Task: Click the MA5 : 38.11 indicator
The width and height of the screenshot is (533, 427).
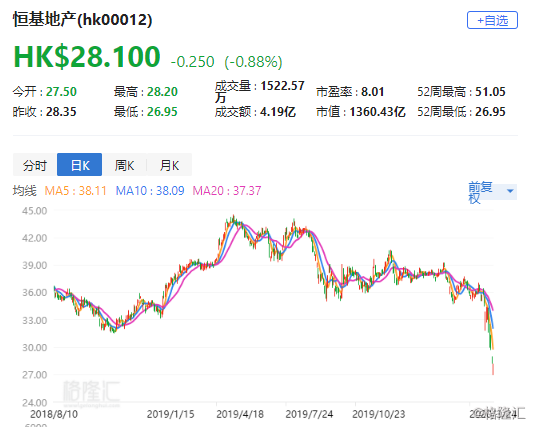Action: click(75, 191)
